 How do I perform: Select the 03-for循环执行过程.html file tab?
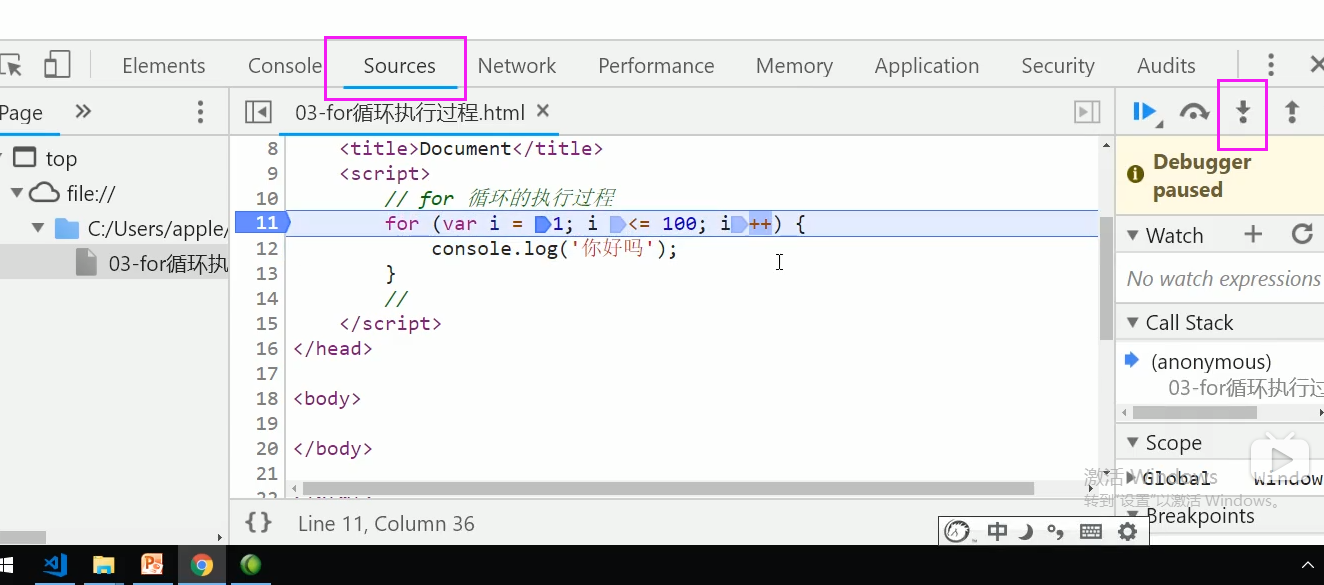point(410,112)
